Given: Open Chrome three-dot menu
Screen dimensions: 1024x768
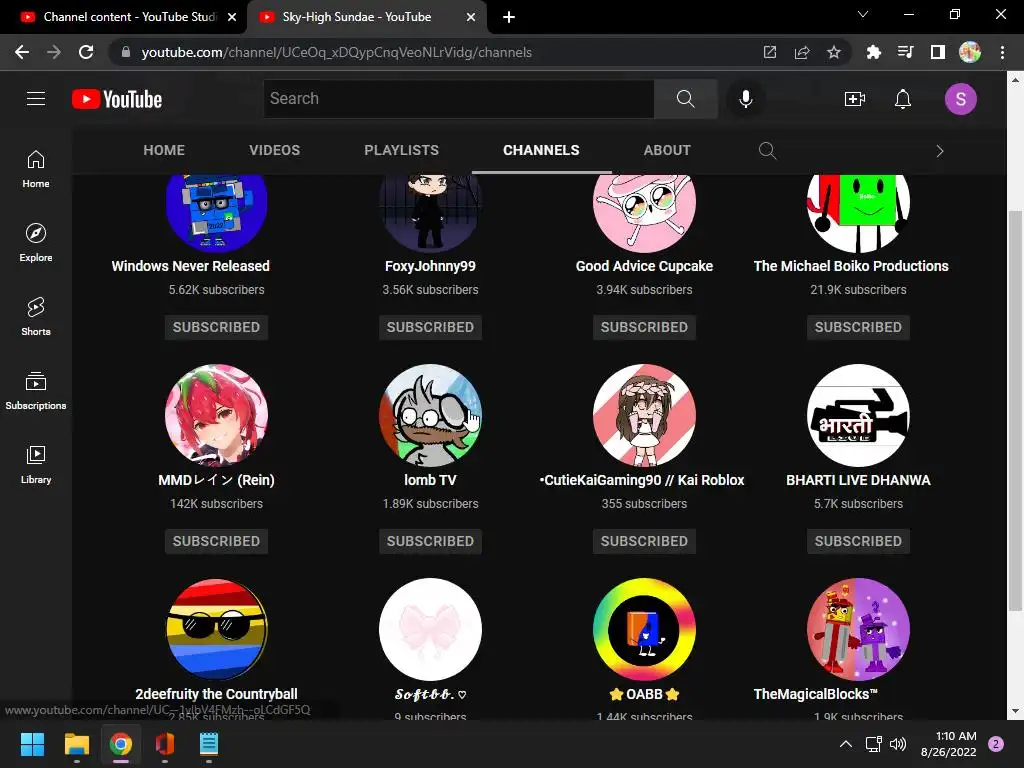Looking at the screenshot, I should click(1002, 52).
